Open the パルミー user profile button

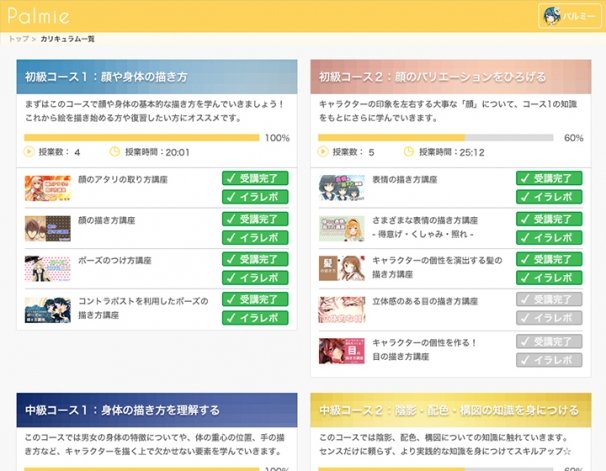pyautogui.click(x=569, y=16)
